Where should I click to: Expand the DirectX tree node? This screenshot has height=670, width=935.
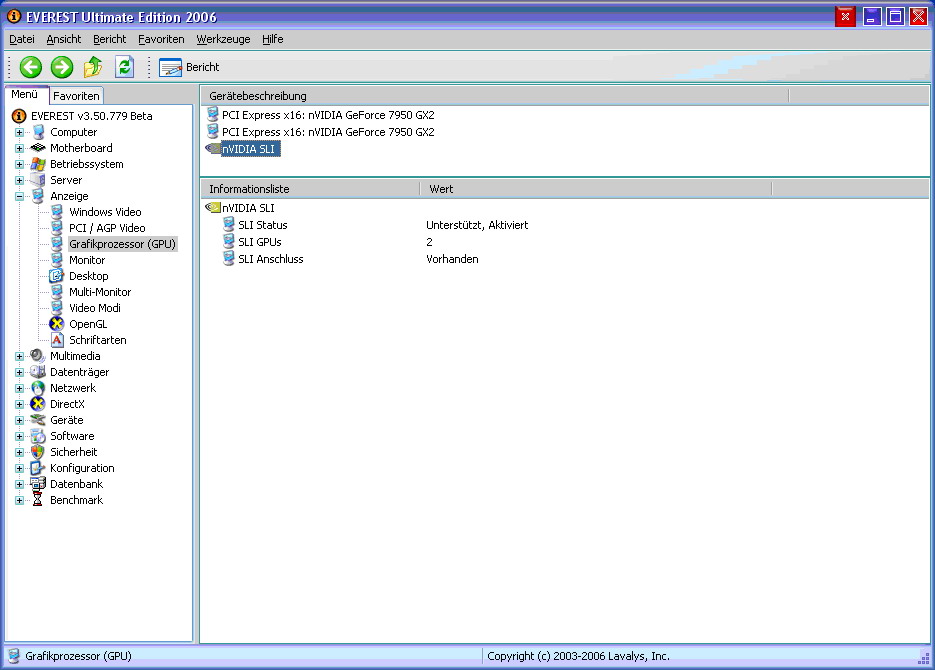pos(20,404)
